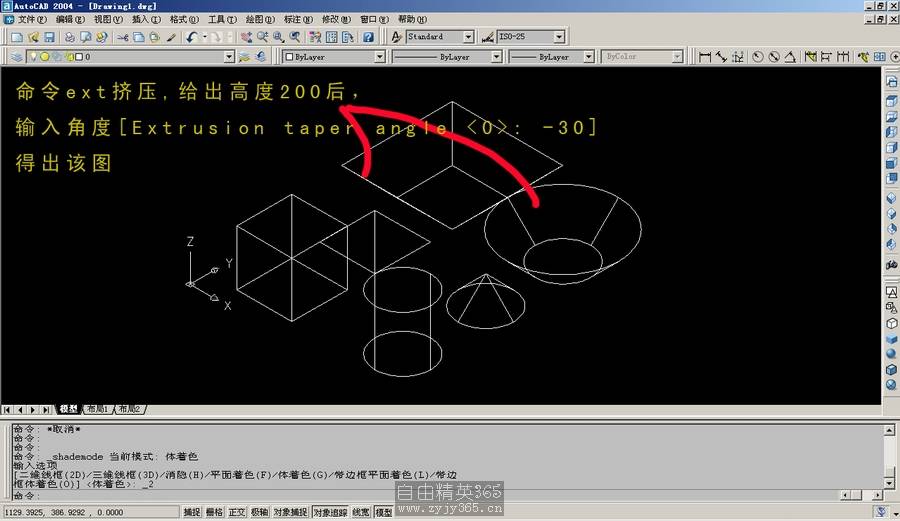Click the Cut scissors icon
Viewport: 900px width, 521px height.
[x=123, y=37]
